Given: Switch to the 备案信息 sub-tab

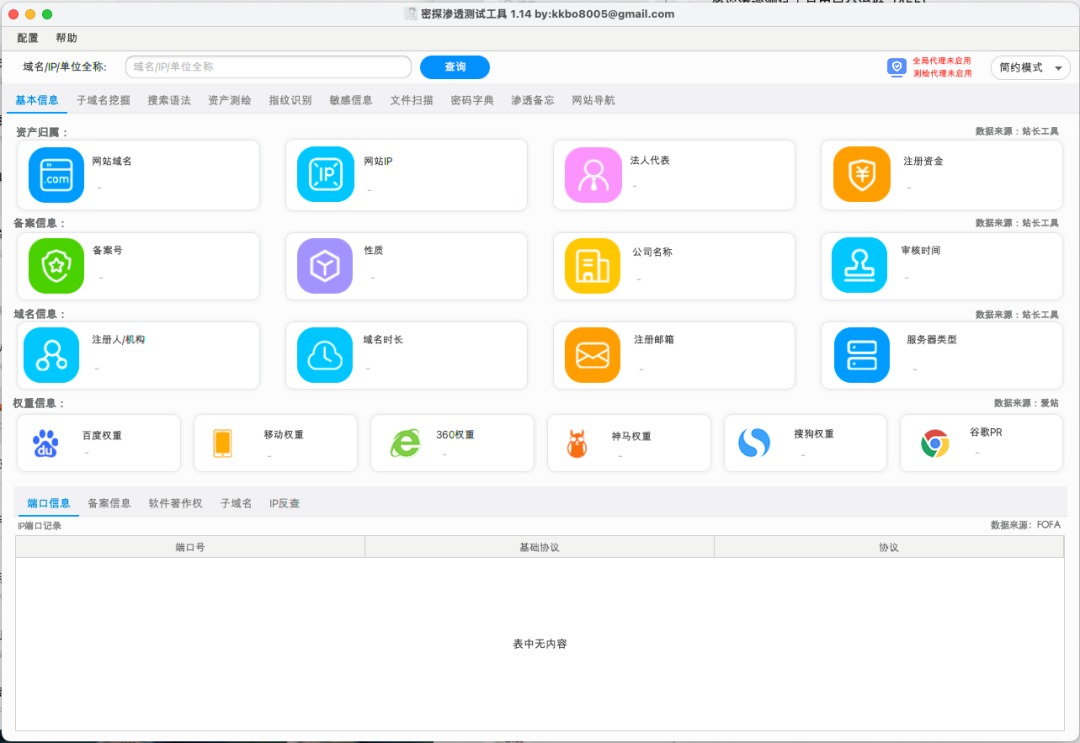Looking at the screenshot, I should pyautogui.click(x=109, y=503).
